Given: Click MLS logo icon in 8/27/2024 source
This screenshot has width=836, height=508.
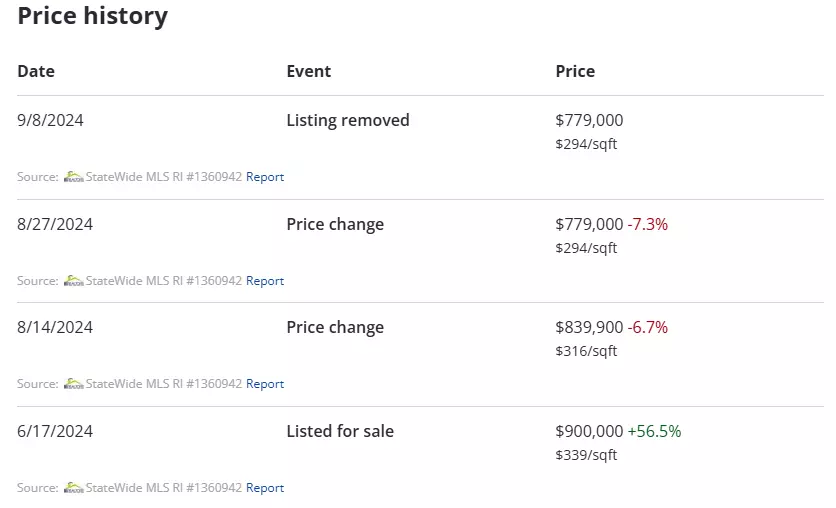Looking at the screenshot, I should 74,281.
